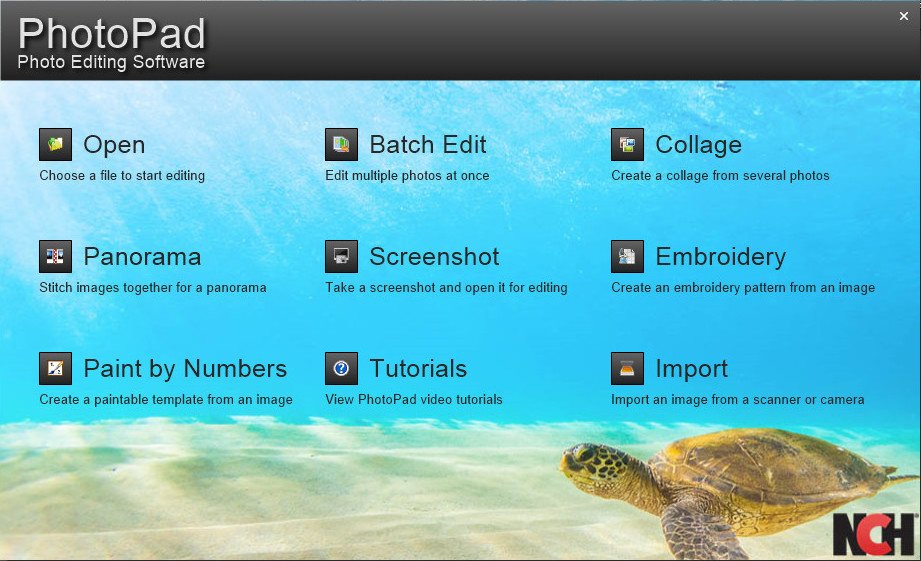
Task: Click 'Take a screenshot and open it for editing'
Action: (446, 288)
